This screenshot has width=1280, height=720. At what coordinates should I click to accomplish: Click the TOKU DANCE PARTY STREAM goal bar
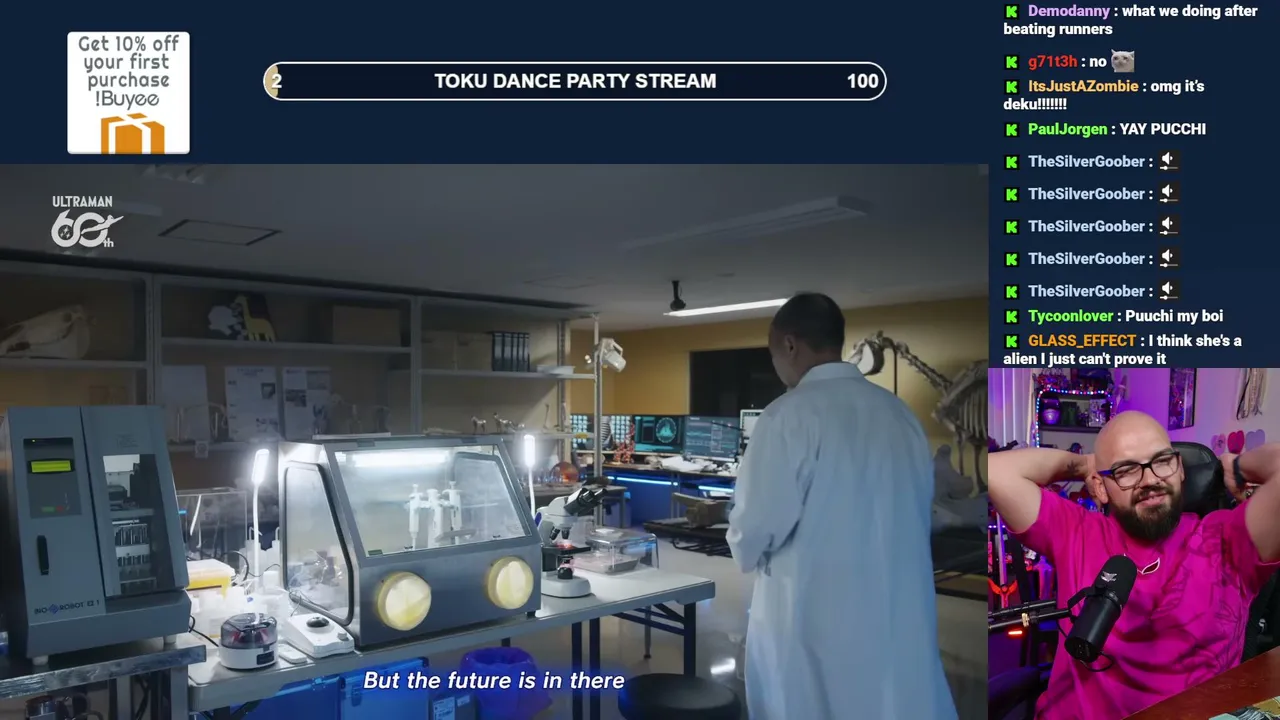[x=575, y=81]
